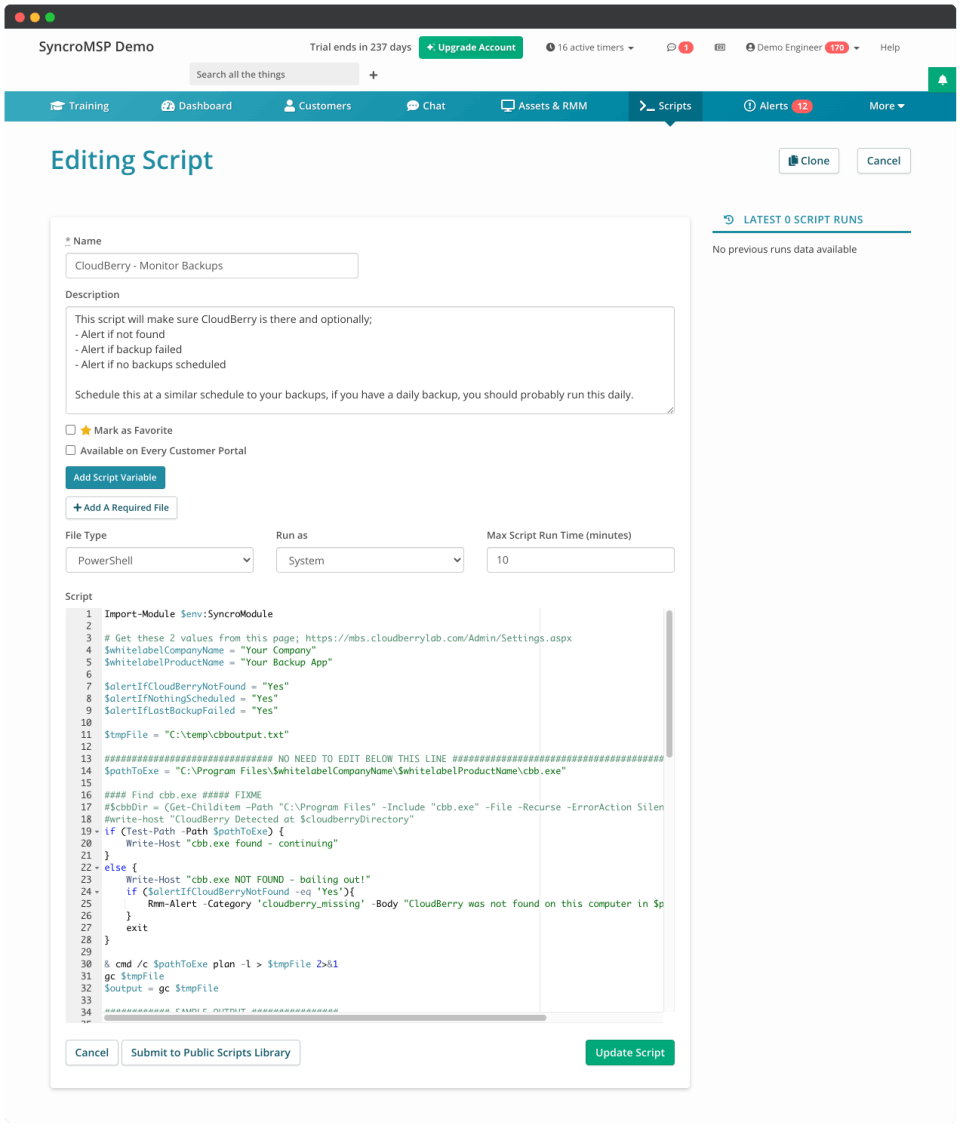
Task: Collapse code fold arrow at line 22
Action: [x=97, y=868]
